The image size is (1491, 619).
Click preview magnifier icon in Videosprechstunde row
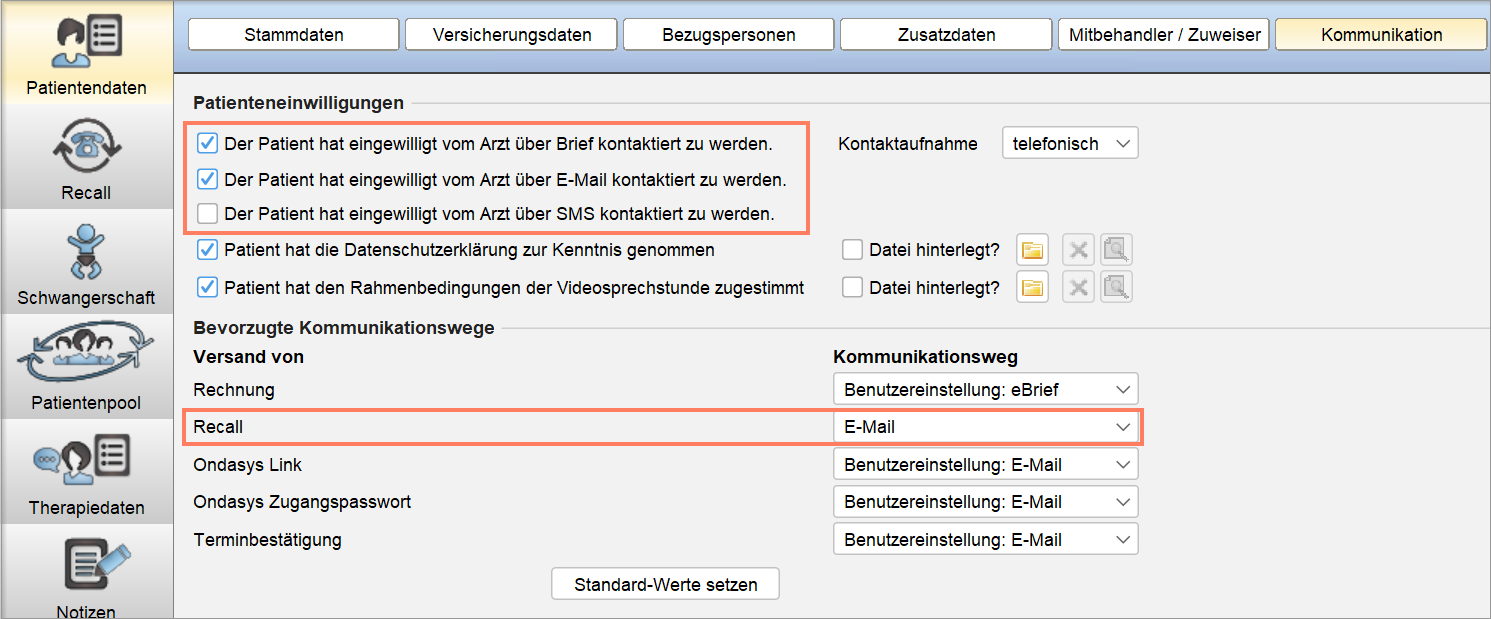1115,288
